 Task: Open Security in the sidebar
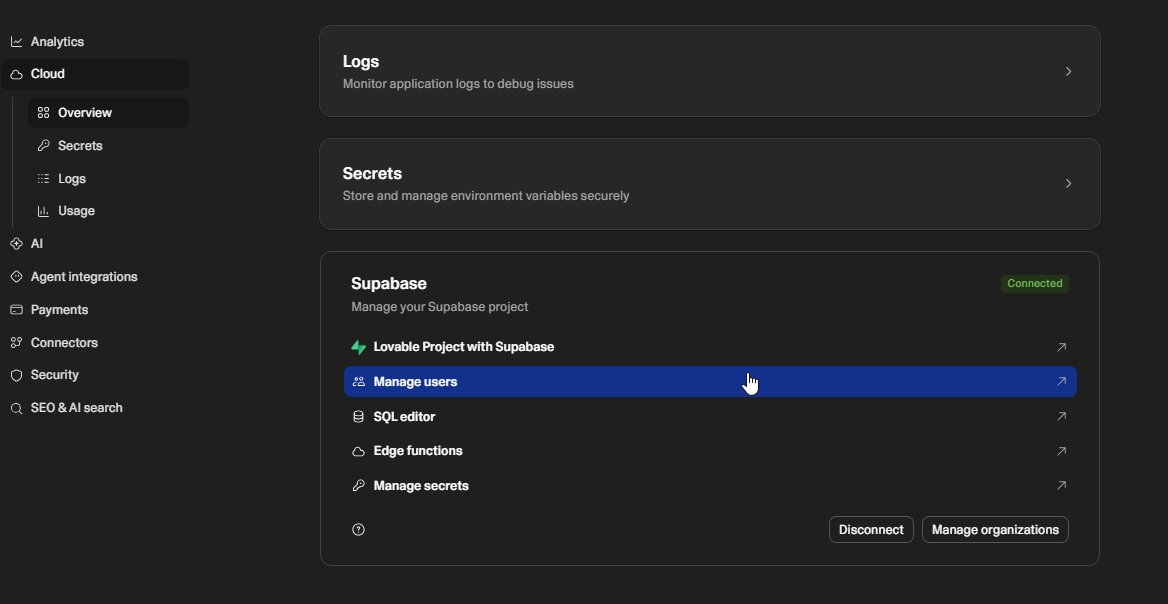click(95, 375)
